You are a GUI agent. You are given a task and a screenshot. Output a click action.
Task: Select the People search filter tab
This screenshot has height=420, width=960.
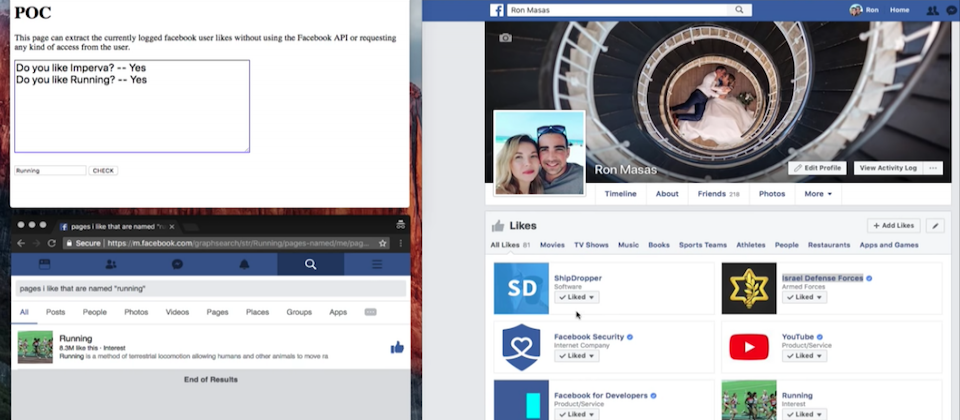pos(95,312)
